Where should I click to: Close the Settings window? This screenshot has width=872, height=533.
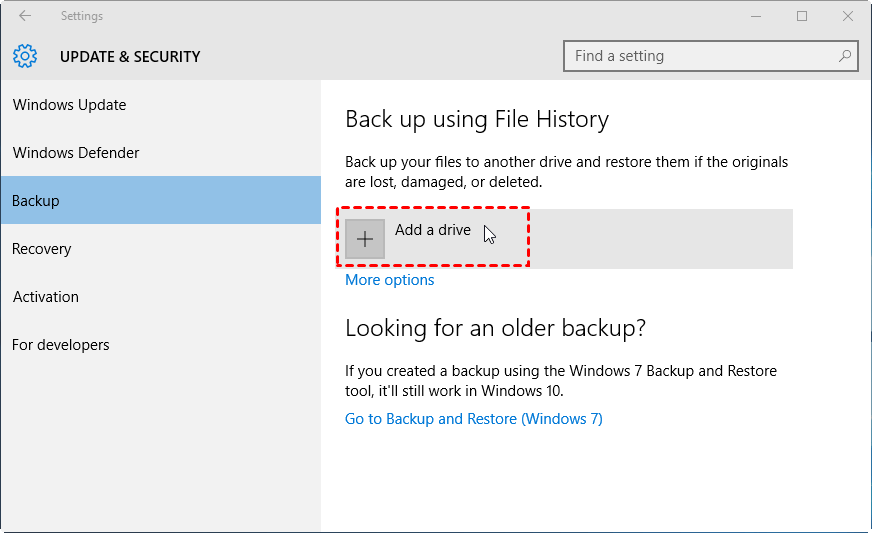tap(848, 16)
